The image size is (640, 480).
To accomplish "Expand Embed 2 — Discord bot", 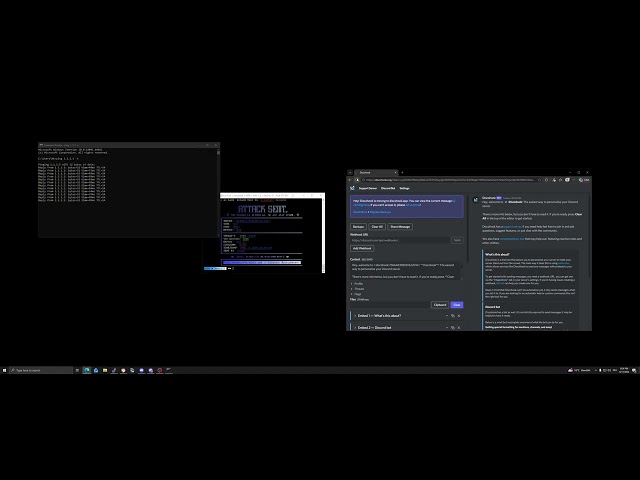I will pos(373,327).
